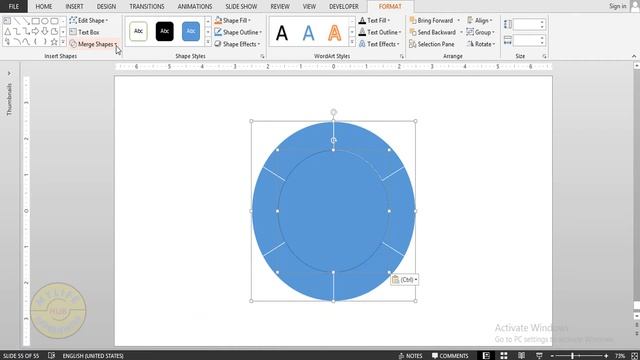The width and height of the screenshot is (640, 360).
Task: Open the Size dialog launcher
Action: [544, 56]
